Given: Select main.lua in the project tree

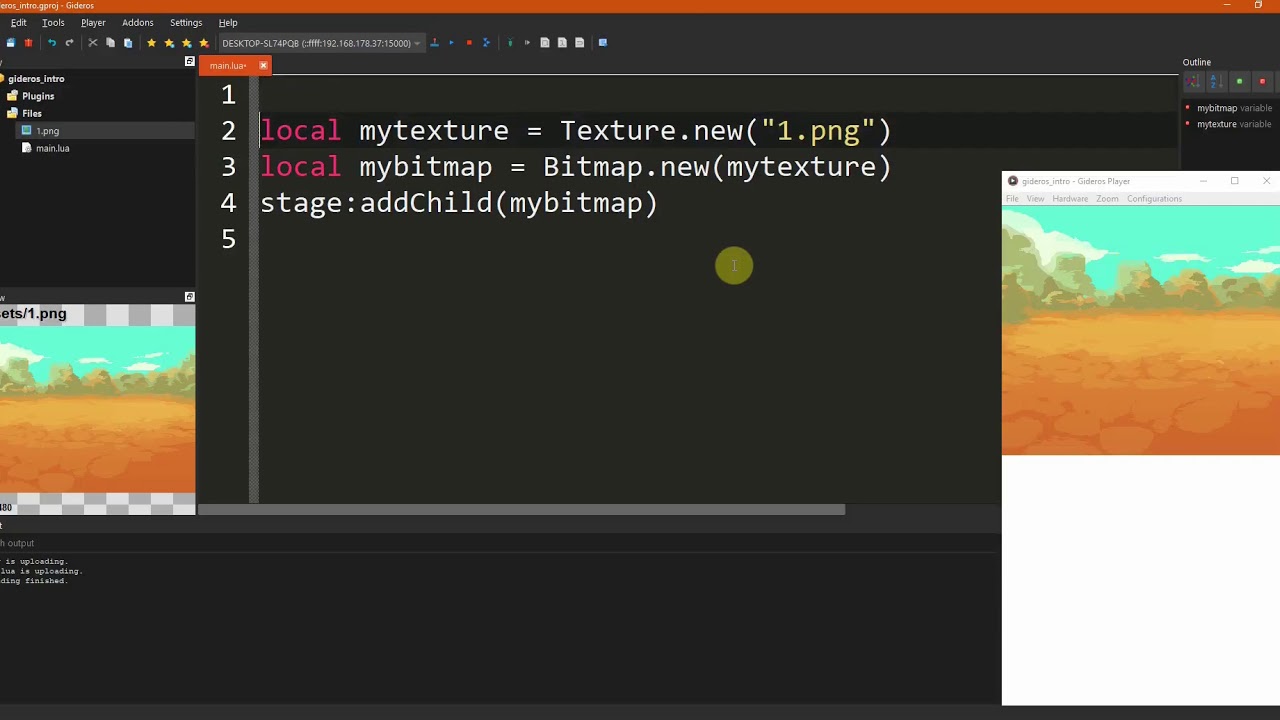Looking at the screenshot, I should point(52,148).
